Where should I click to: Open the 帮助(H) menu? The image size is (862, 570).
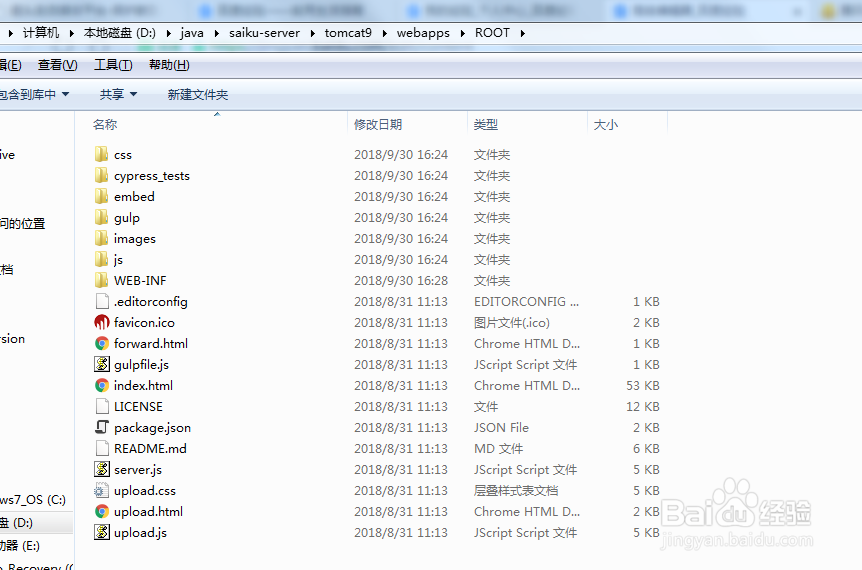[169, 65]
